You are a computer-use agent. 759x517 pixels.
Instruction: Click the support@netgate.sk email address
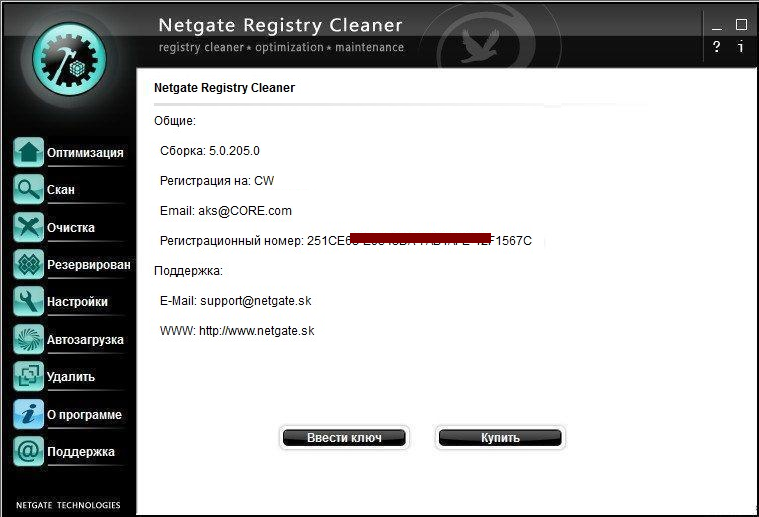click(255, 300)
